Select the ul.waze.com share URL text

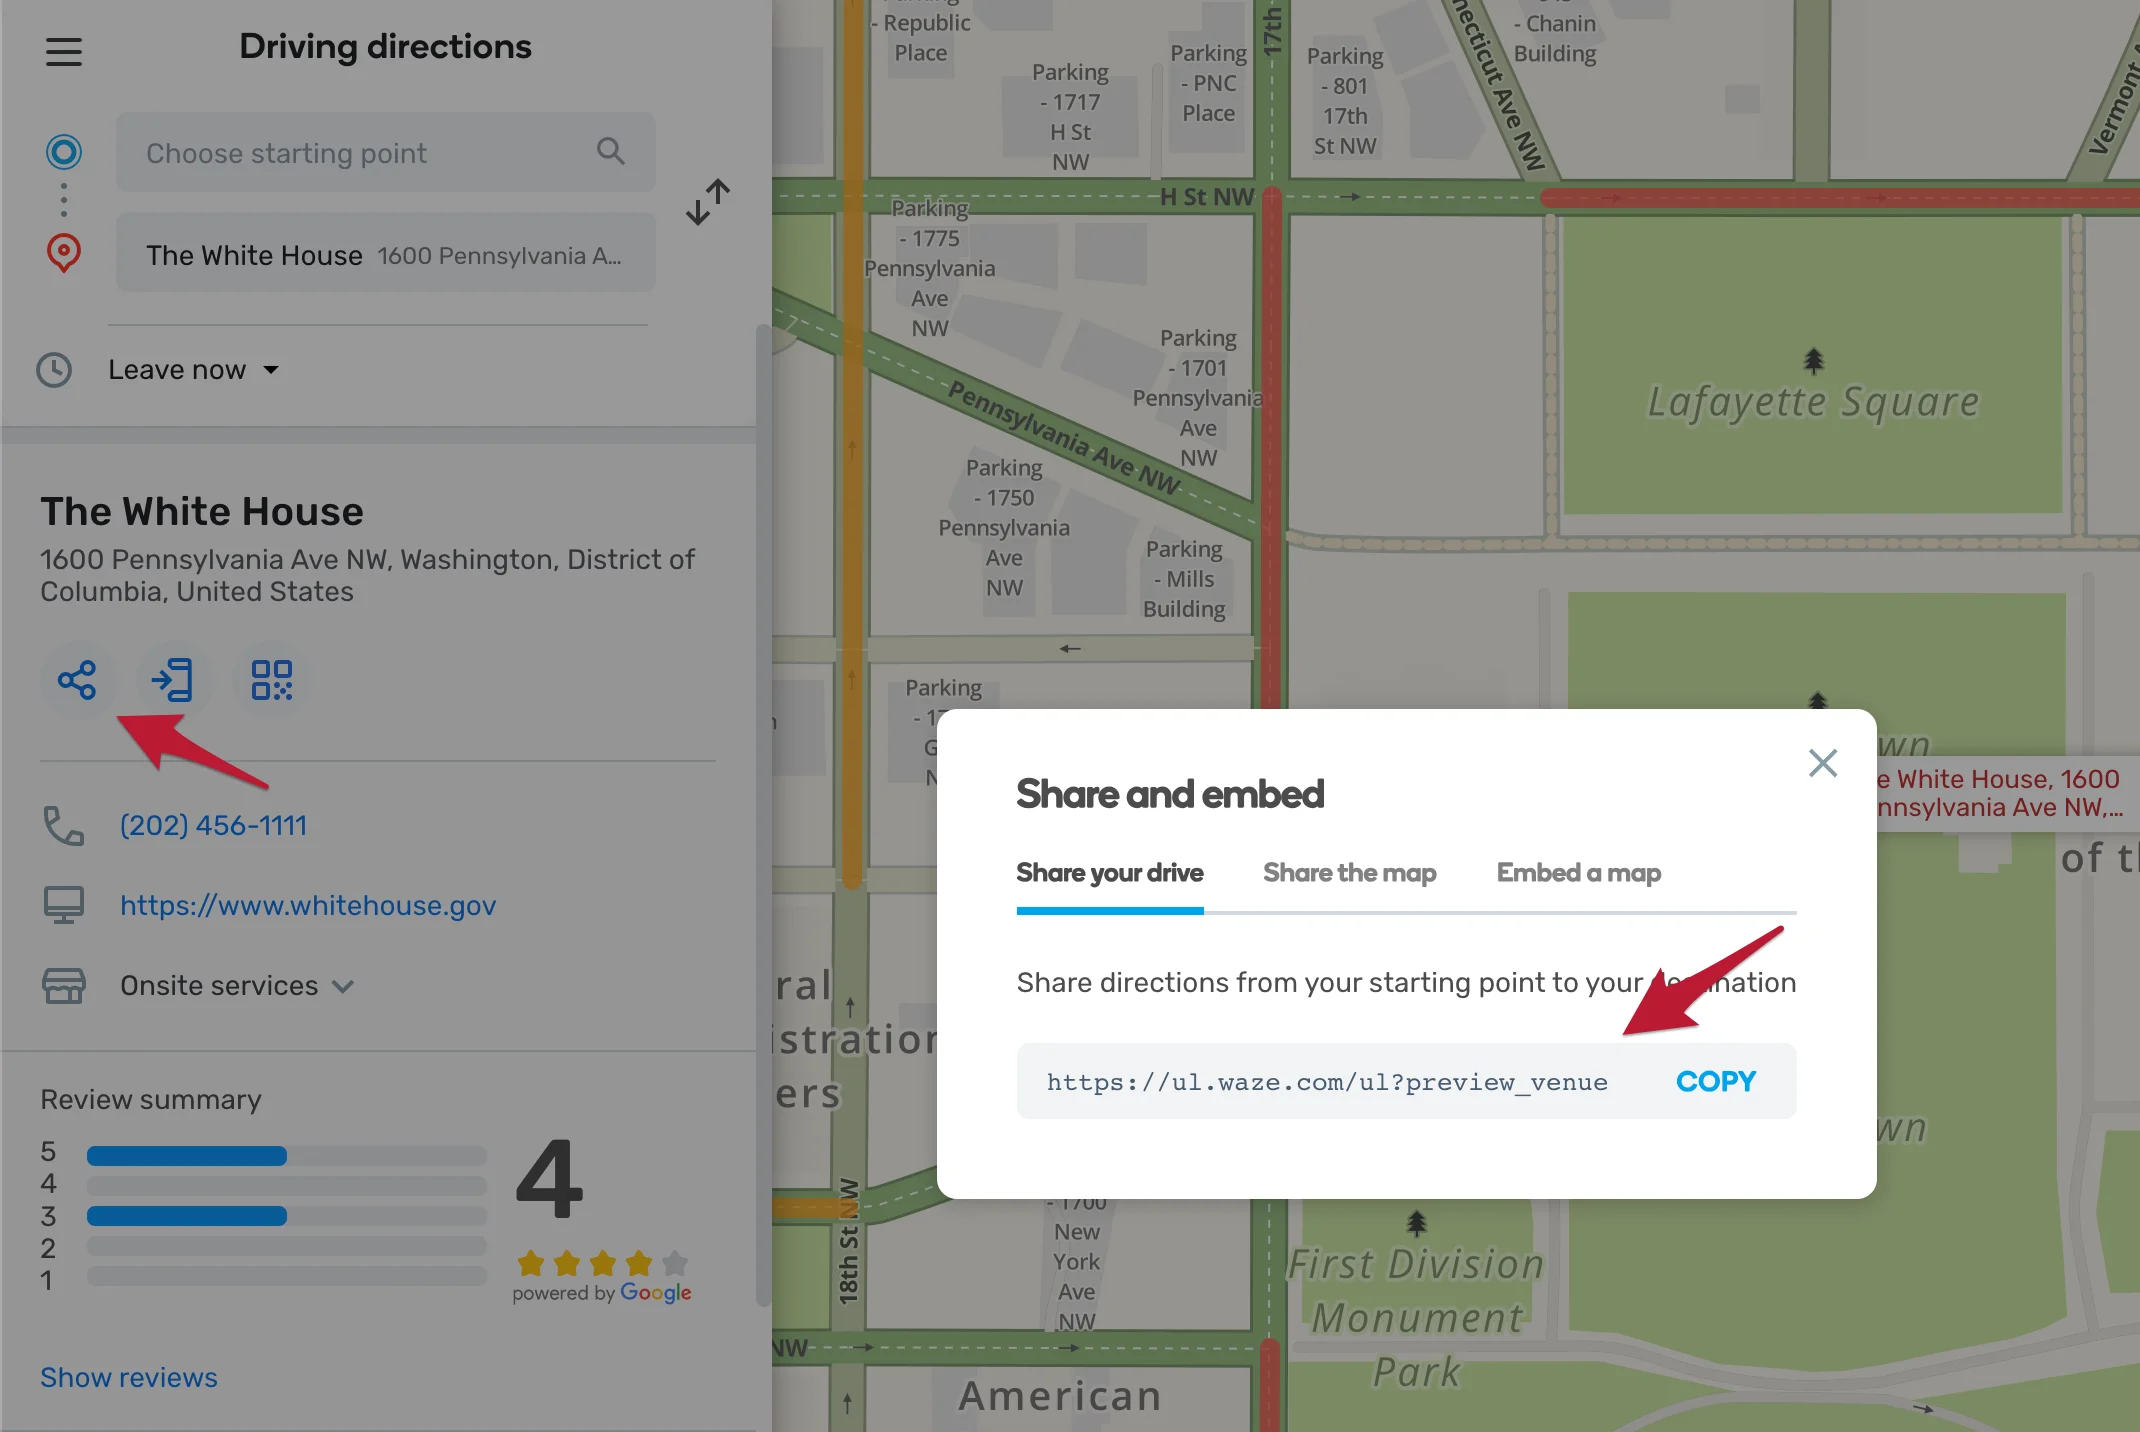(x=1327, y=1083)
